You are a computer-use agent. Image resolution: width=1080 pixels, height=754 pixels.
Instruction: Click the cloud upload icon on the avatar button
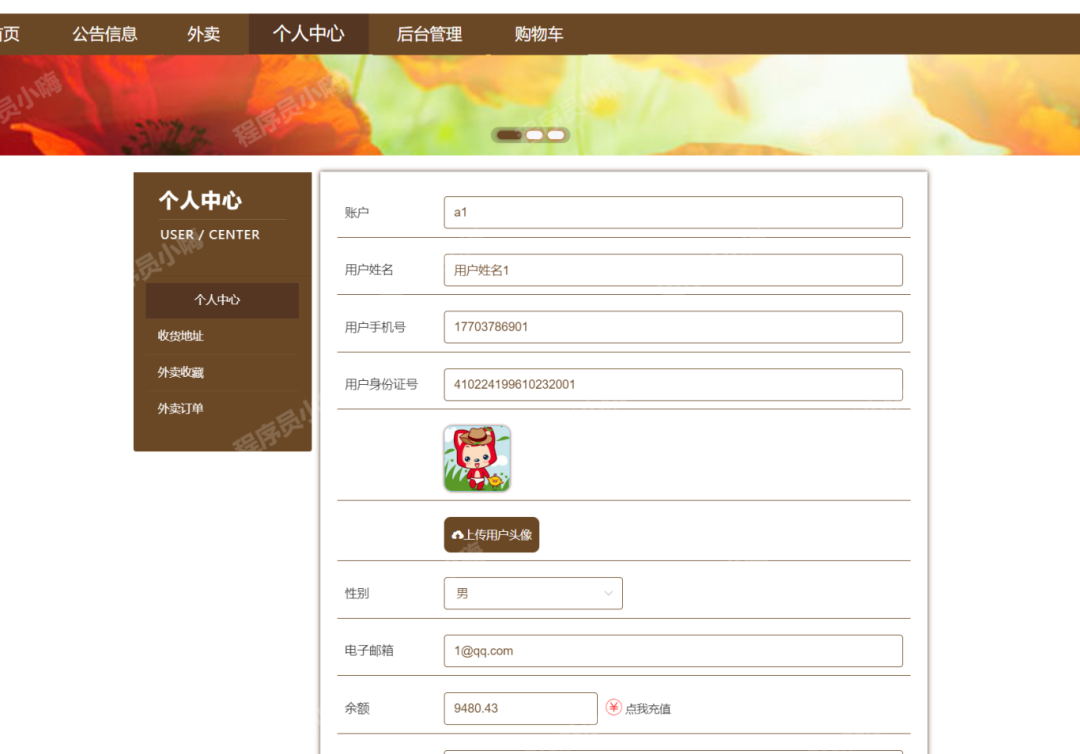click(x=458, y=534)
